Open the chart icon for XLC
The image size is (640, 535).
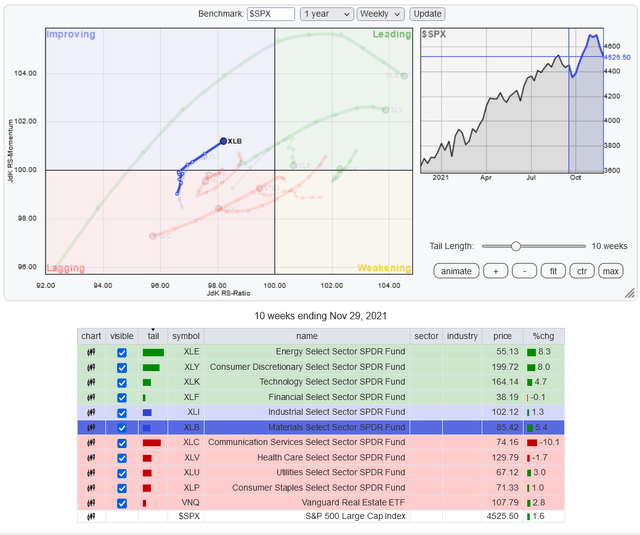click(91, 443)
